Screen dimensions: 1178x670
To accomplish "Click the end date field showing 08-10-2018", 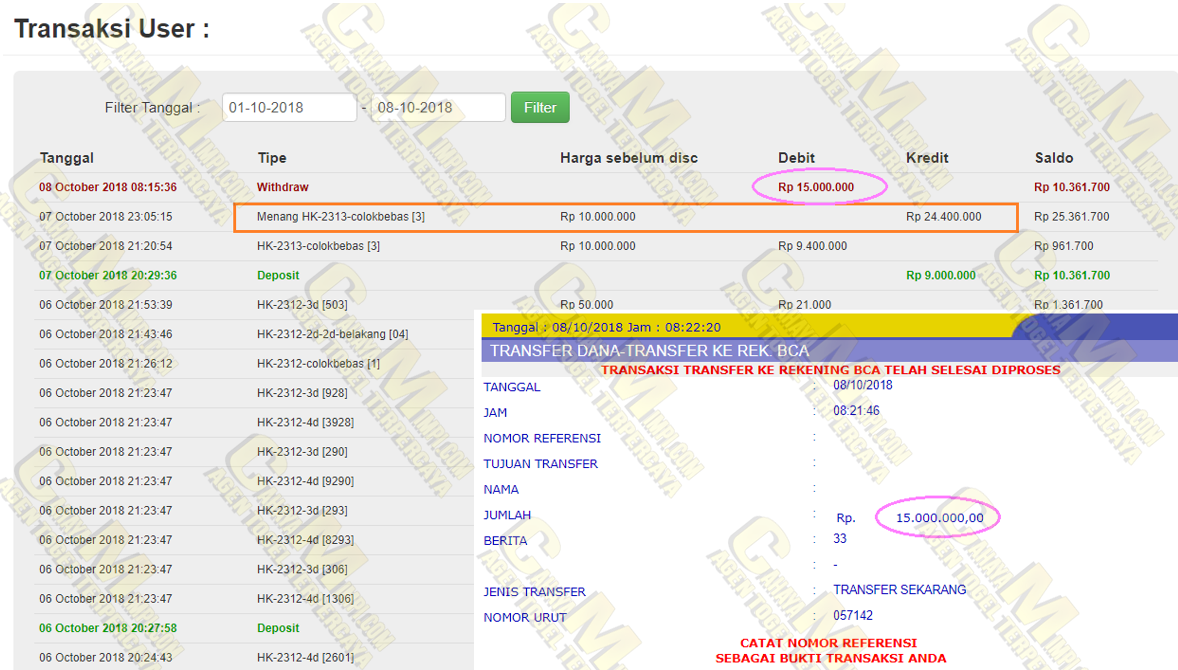I will click(x=437, y=108).
